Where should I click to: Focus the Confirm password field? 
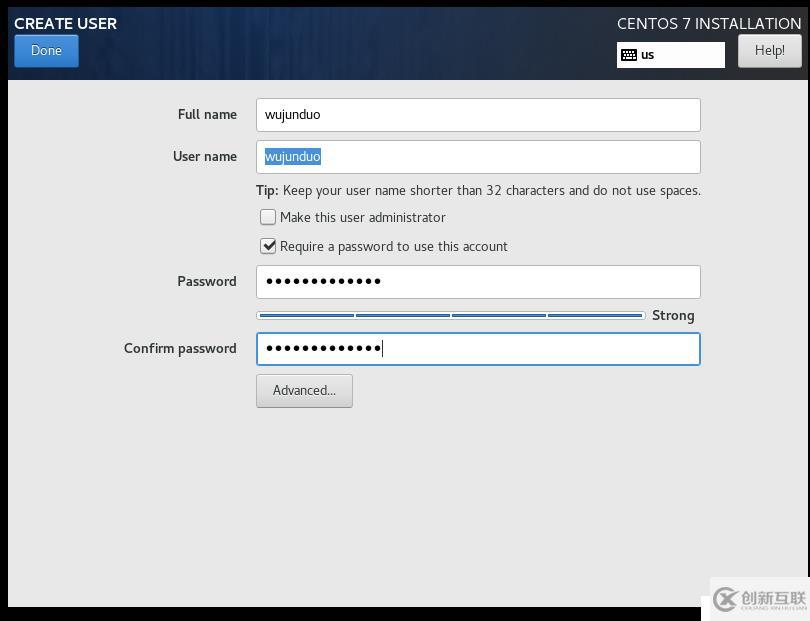click(x=477, y=348)
